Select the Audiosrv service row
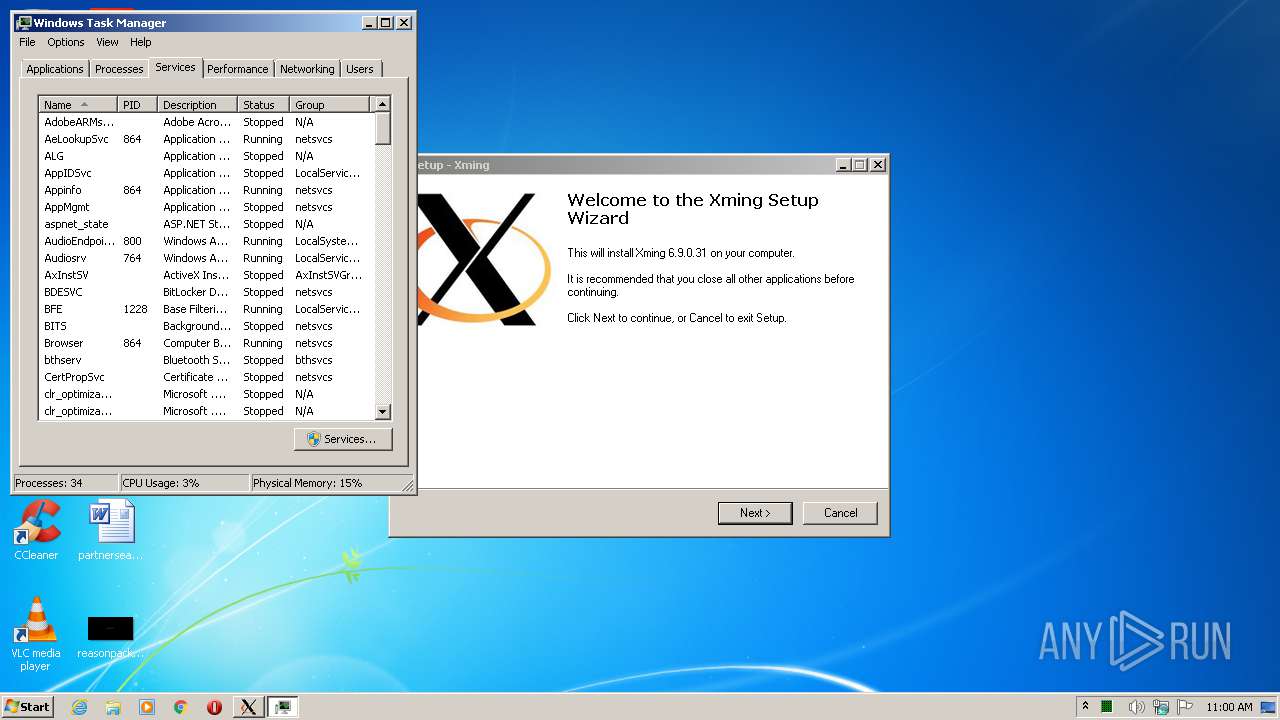 tap(206, 258)
